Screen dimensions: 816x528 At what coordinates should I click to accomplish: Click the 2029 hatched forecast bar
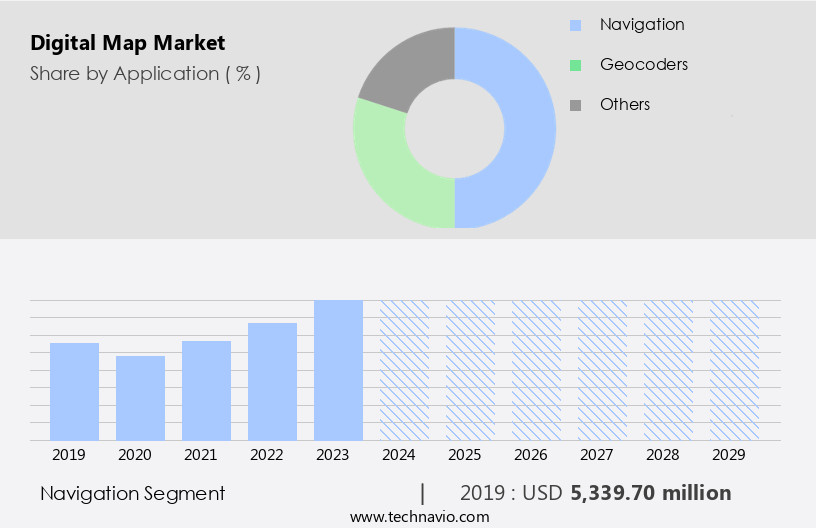pos(734,370)
